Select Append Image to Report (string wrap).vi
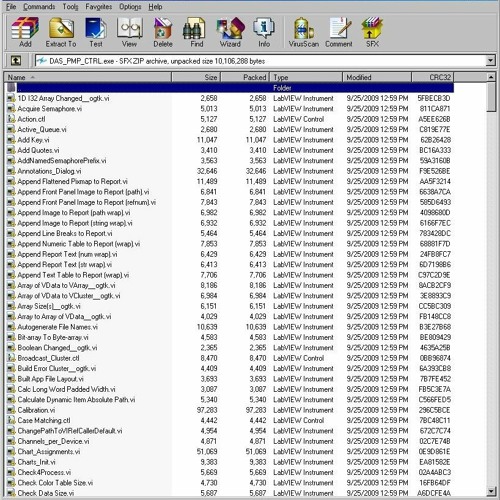The image size is (500, 500). [75, 223]
